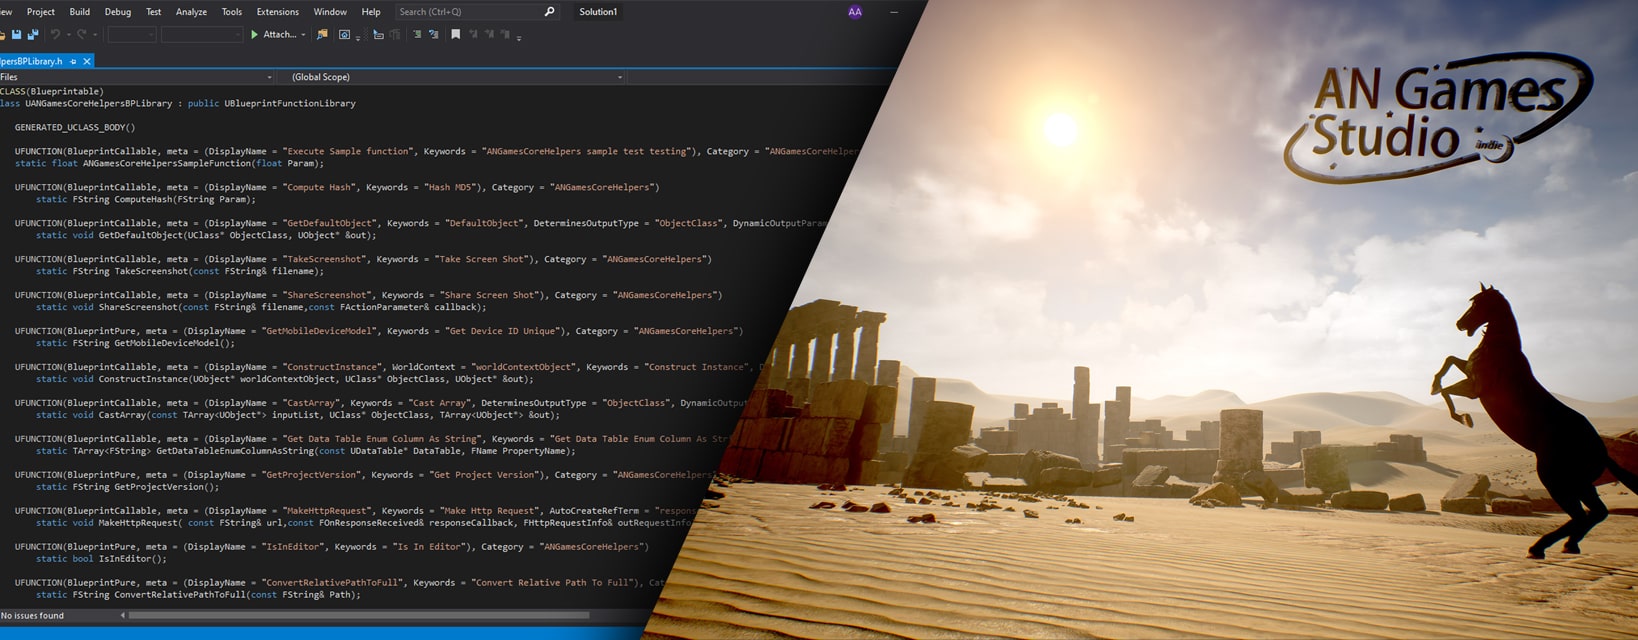Click the Save All icon
1638x640 pixels.
32,35
